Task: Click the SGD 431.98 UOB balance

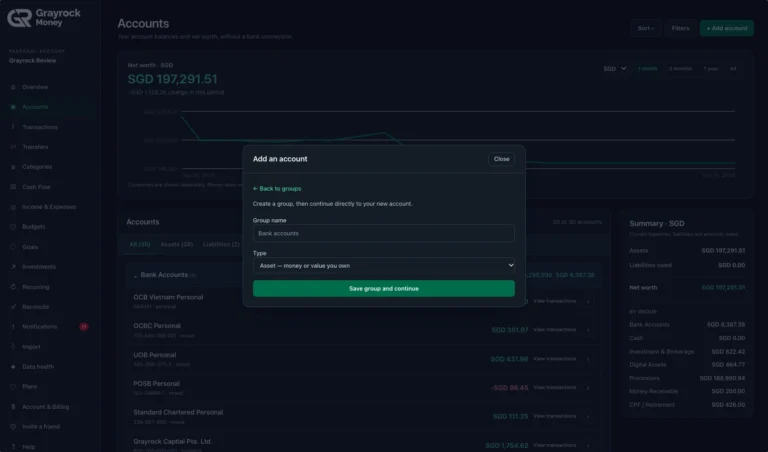Action: point(509,359)
